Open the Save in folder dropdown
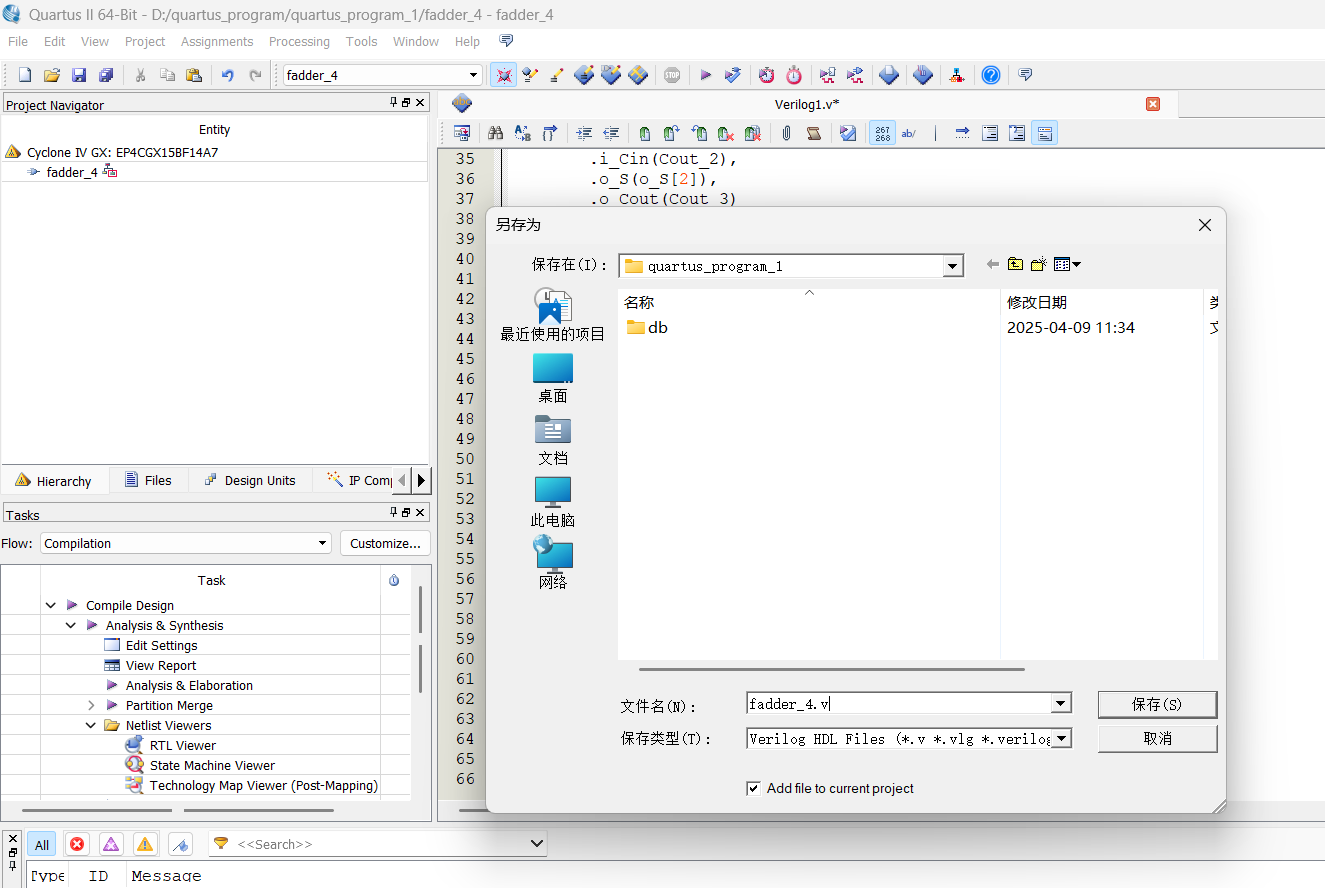Screen dimensions: 1325x888 point(953,266)
